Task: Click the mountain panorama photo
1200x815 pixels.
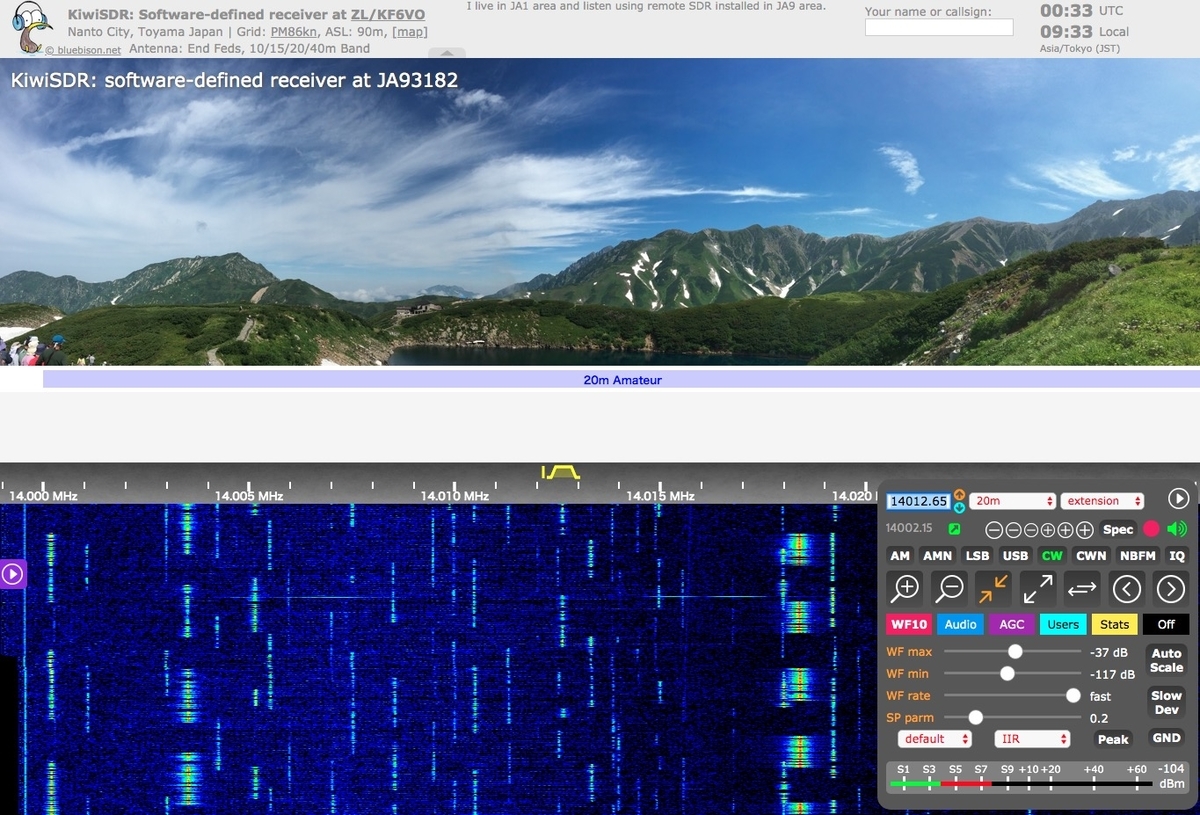Action: tap(600, 212)
